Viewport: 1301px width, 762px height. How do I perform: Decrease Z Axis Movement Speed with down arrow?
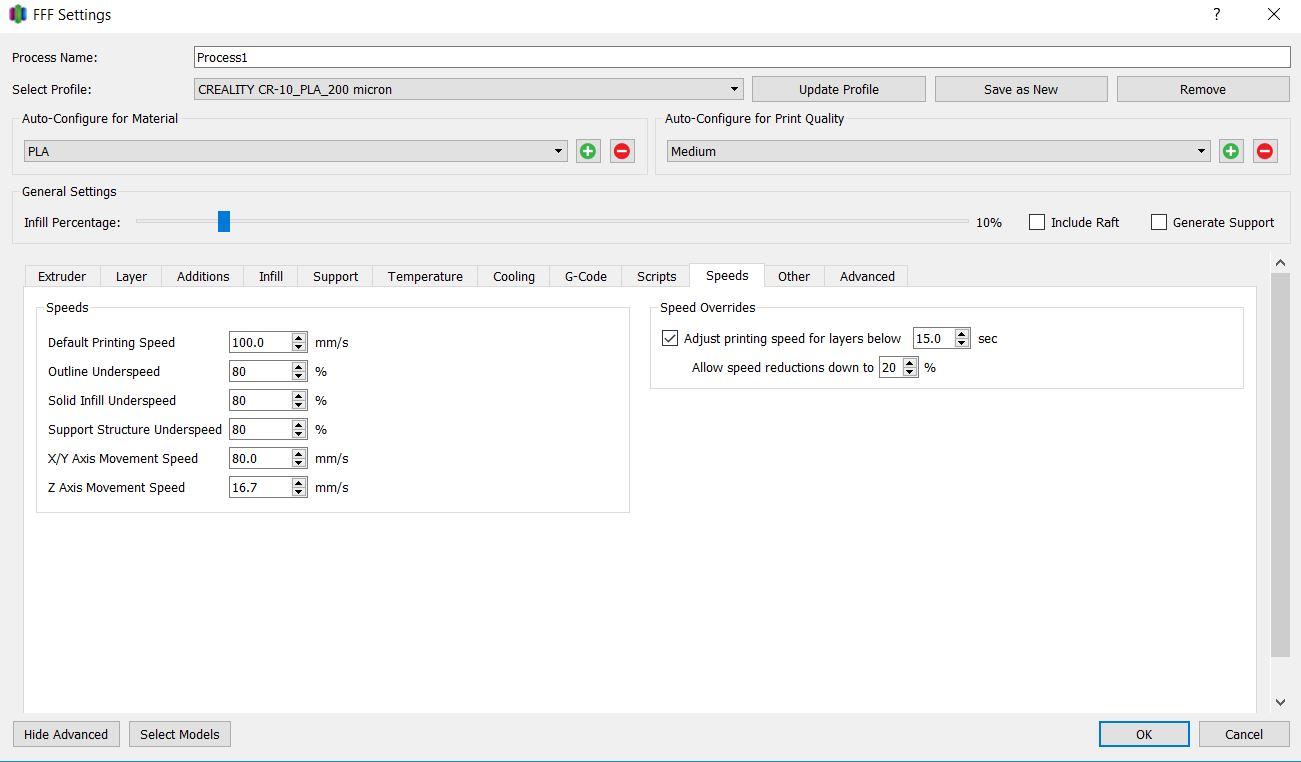tap(299, 492)
